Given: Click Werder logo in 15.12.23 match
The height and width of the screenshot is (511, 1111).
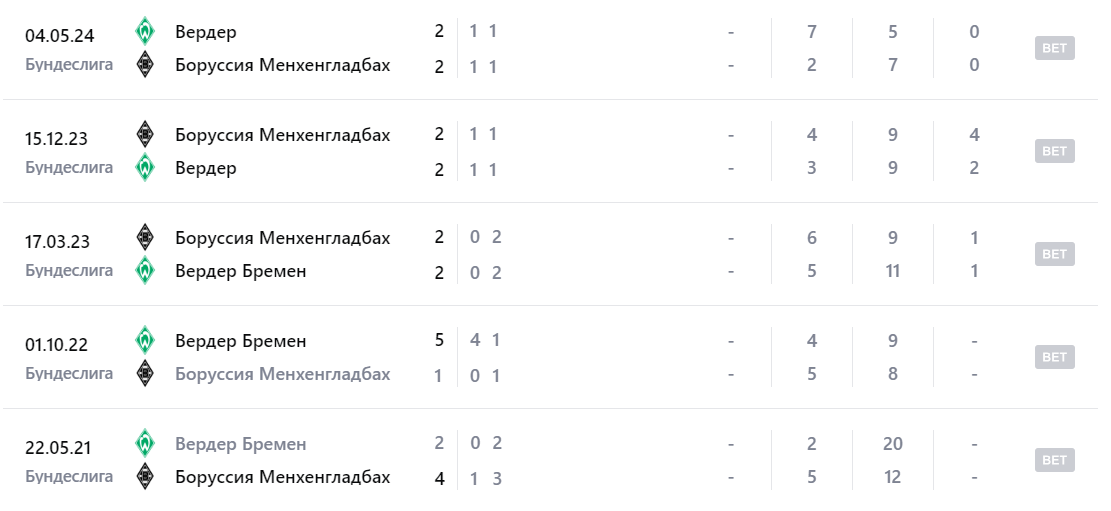Looking at the screenshot, I should (146, 167).
